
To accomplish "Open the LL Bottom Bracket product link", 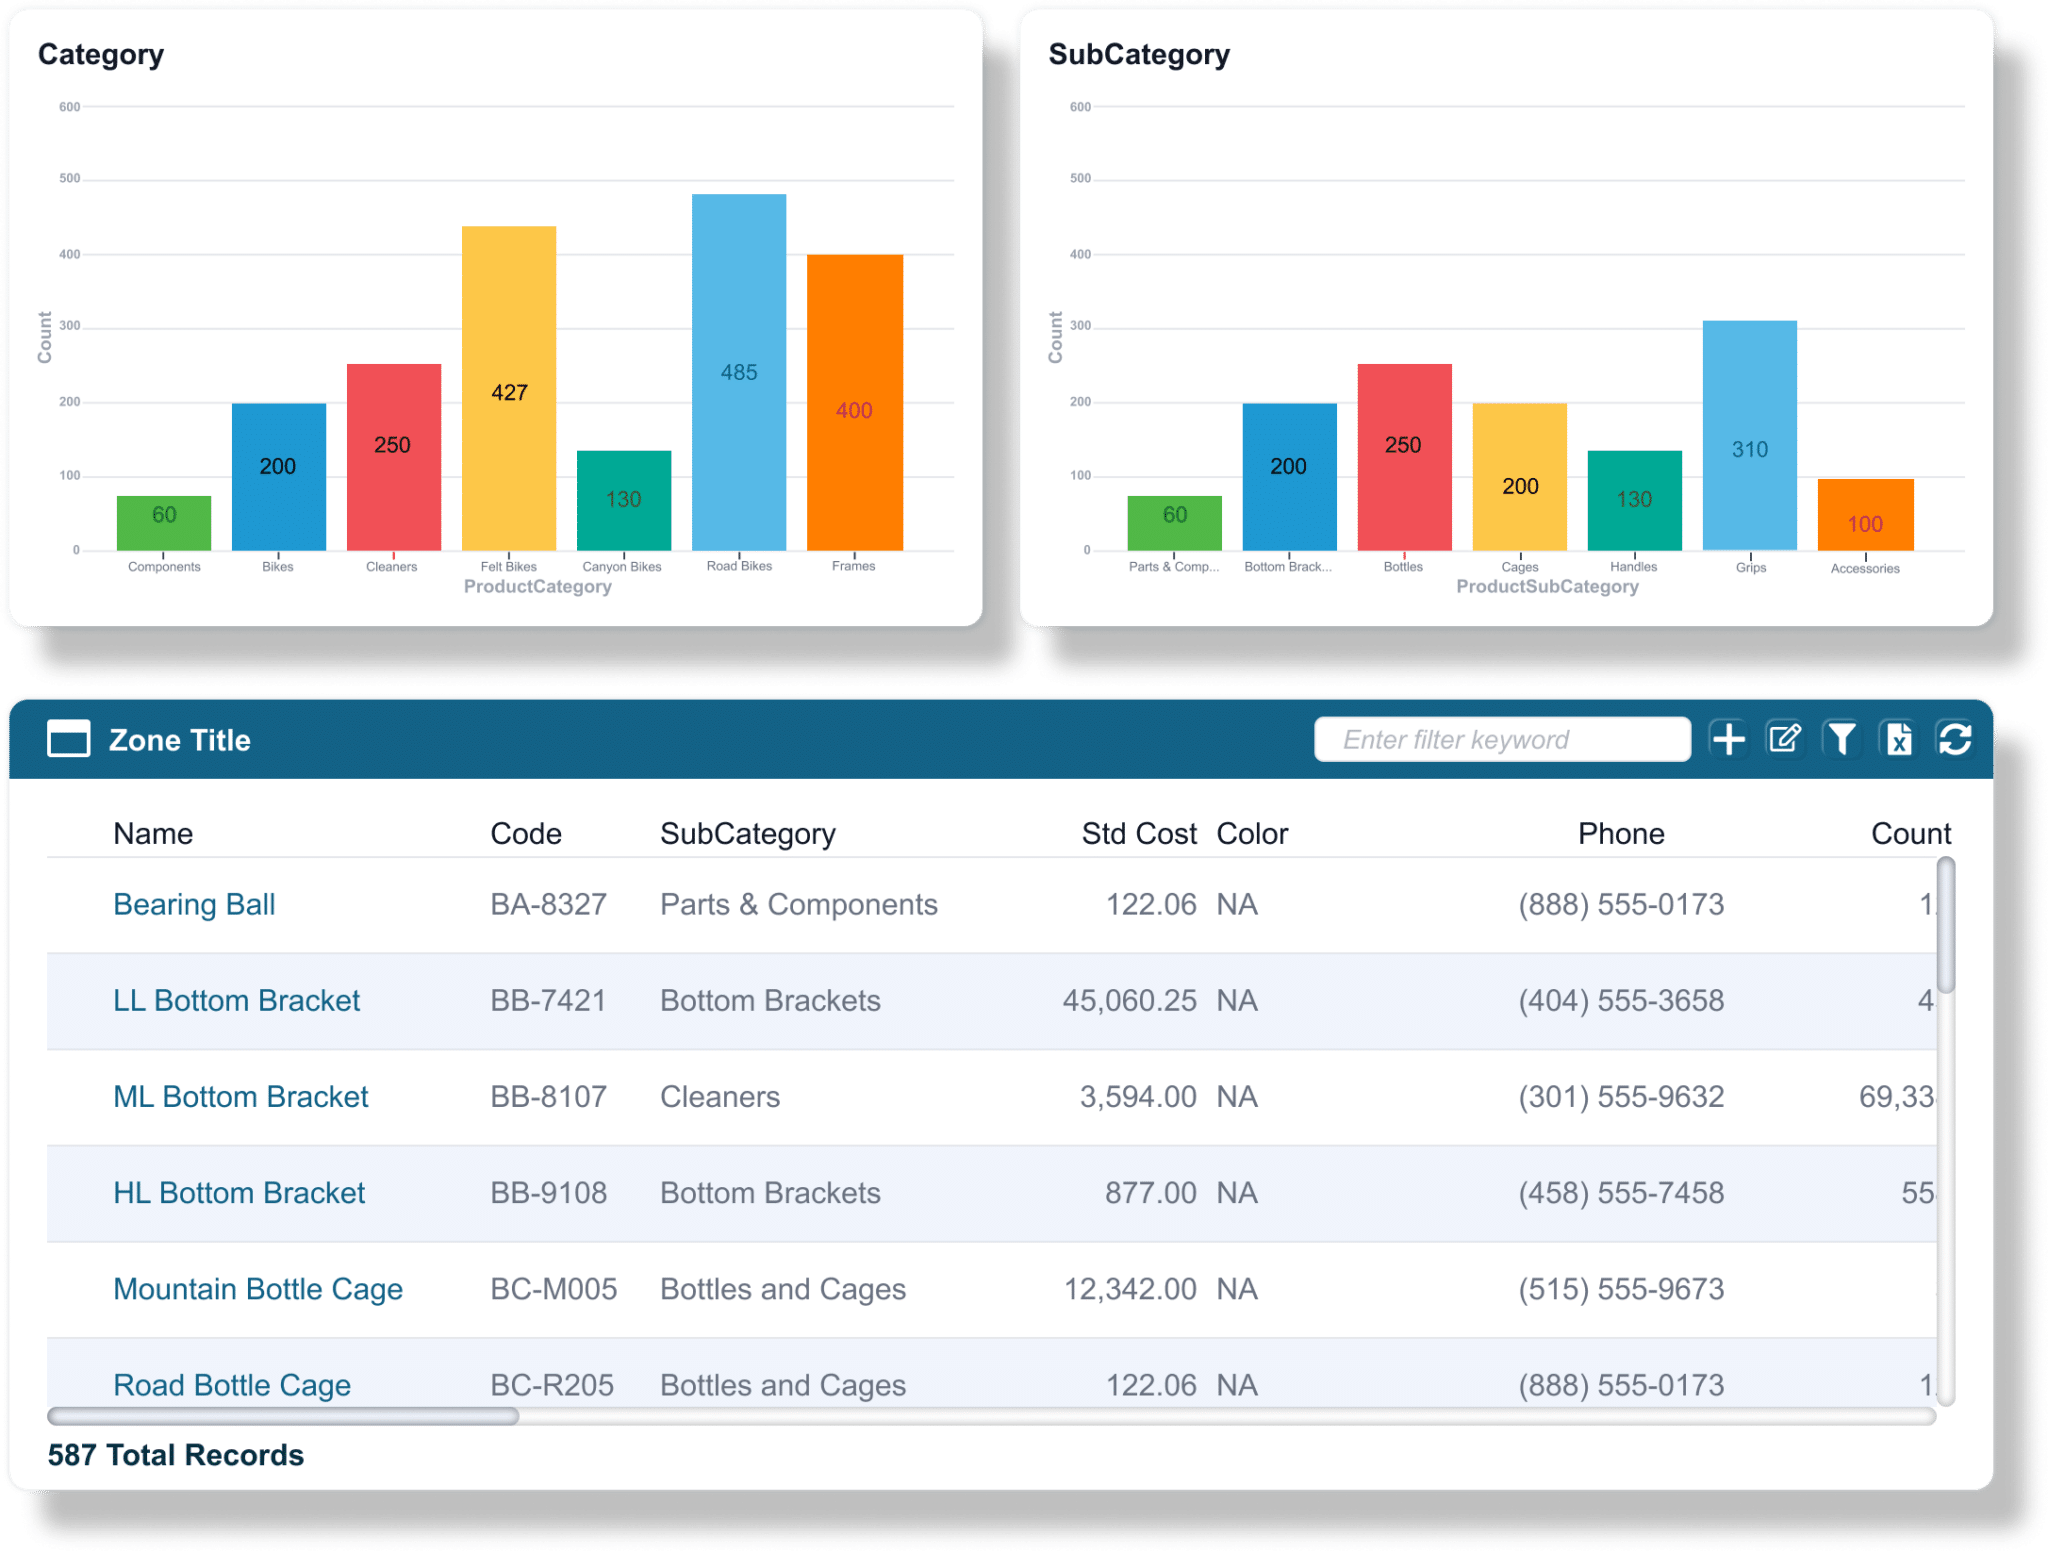I will [x=236, y=1000].
